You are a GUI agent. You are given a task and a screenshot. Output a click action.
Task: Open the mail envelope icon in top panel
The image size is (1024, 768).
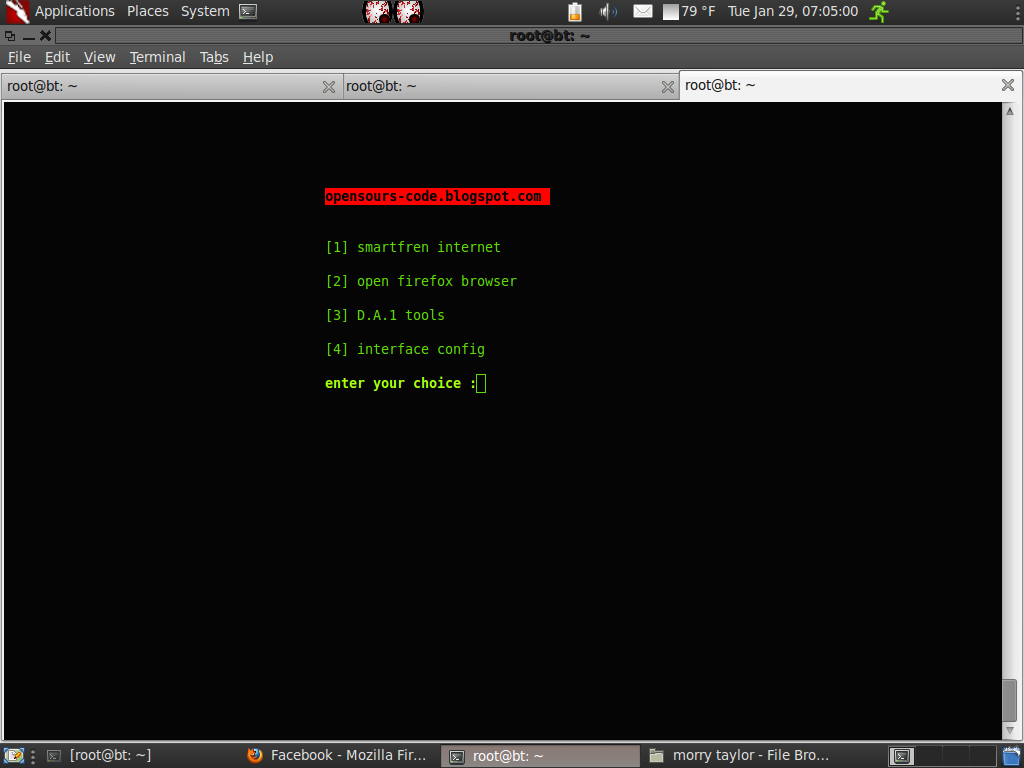[x=641, y=11]
